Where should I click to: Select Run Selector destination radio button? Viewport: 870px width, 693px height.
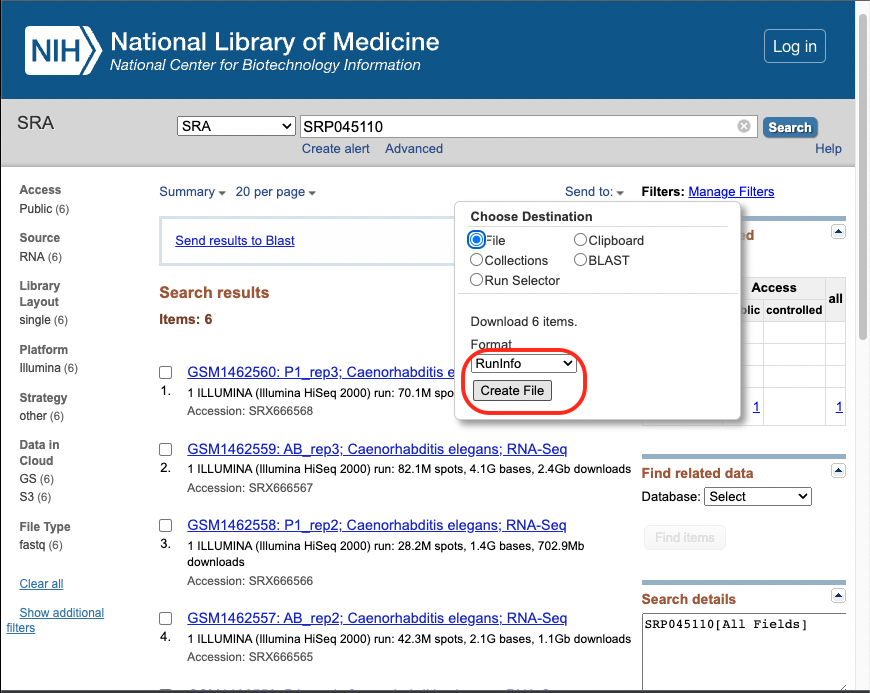pos(476,280)
